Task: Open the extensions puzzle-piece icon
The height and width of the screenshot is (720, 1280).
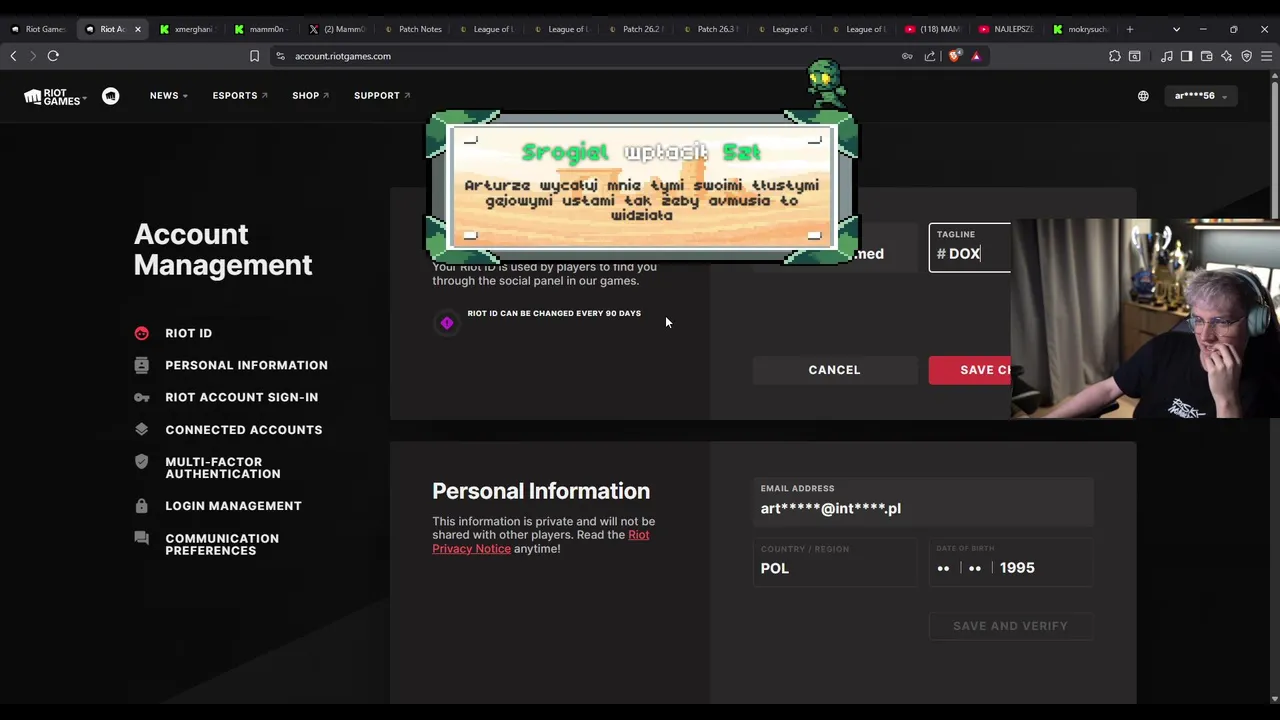Action: tap(1115, 56)
